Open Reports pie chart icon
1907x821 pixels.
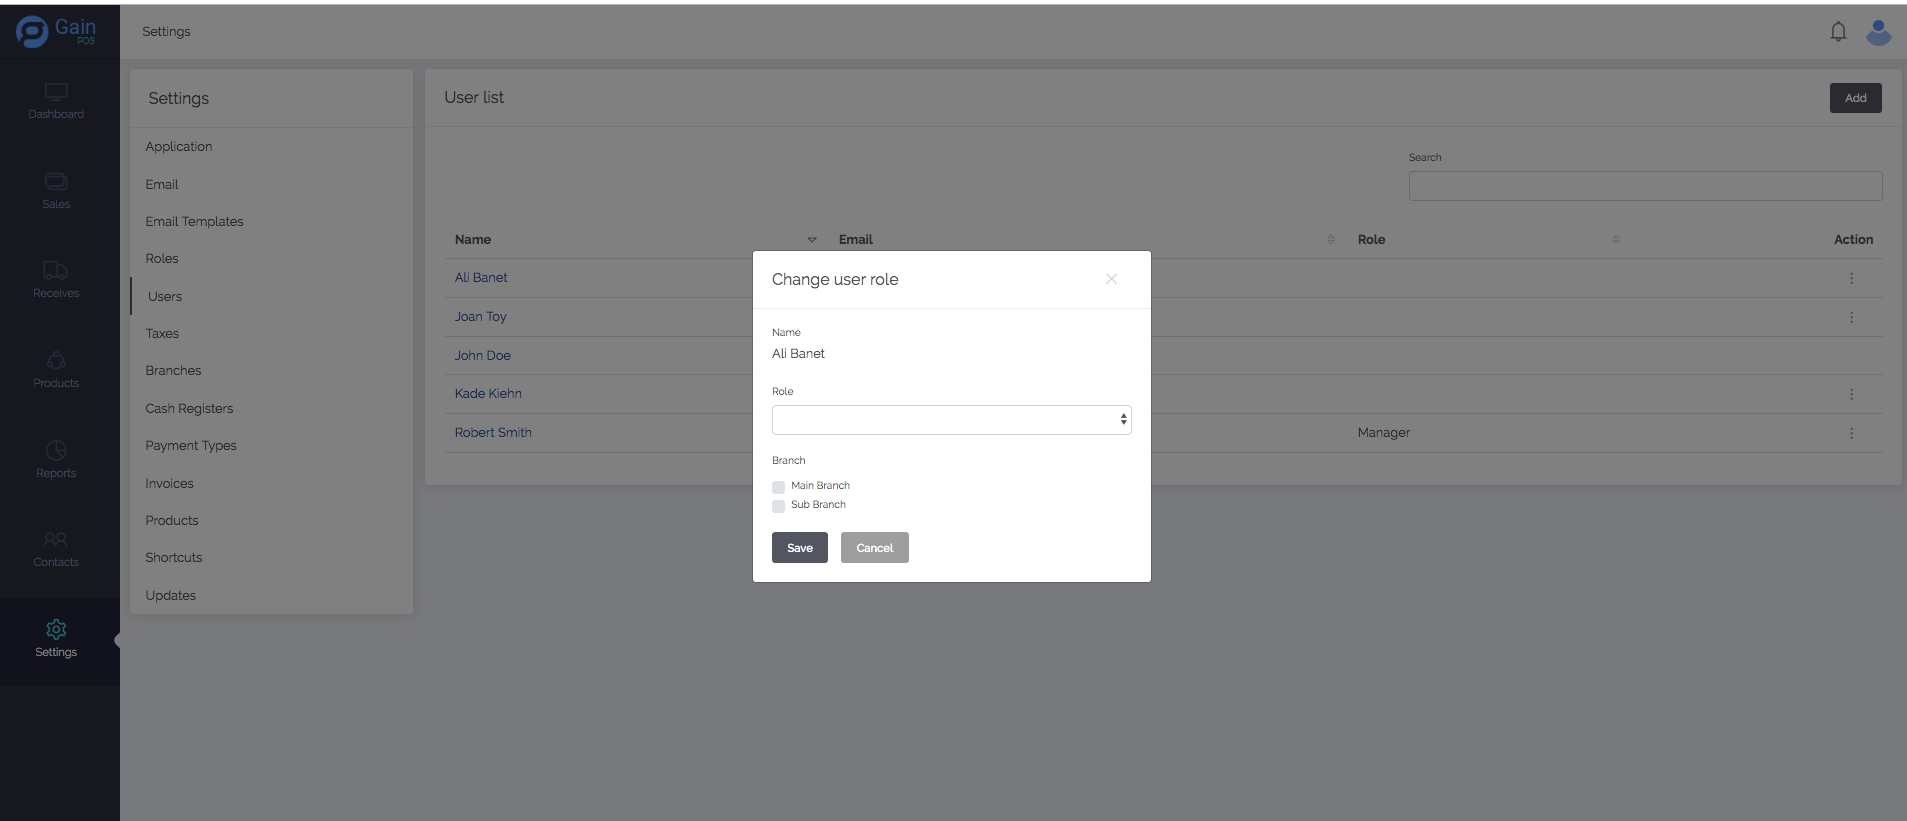[56, 451]
